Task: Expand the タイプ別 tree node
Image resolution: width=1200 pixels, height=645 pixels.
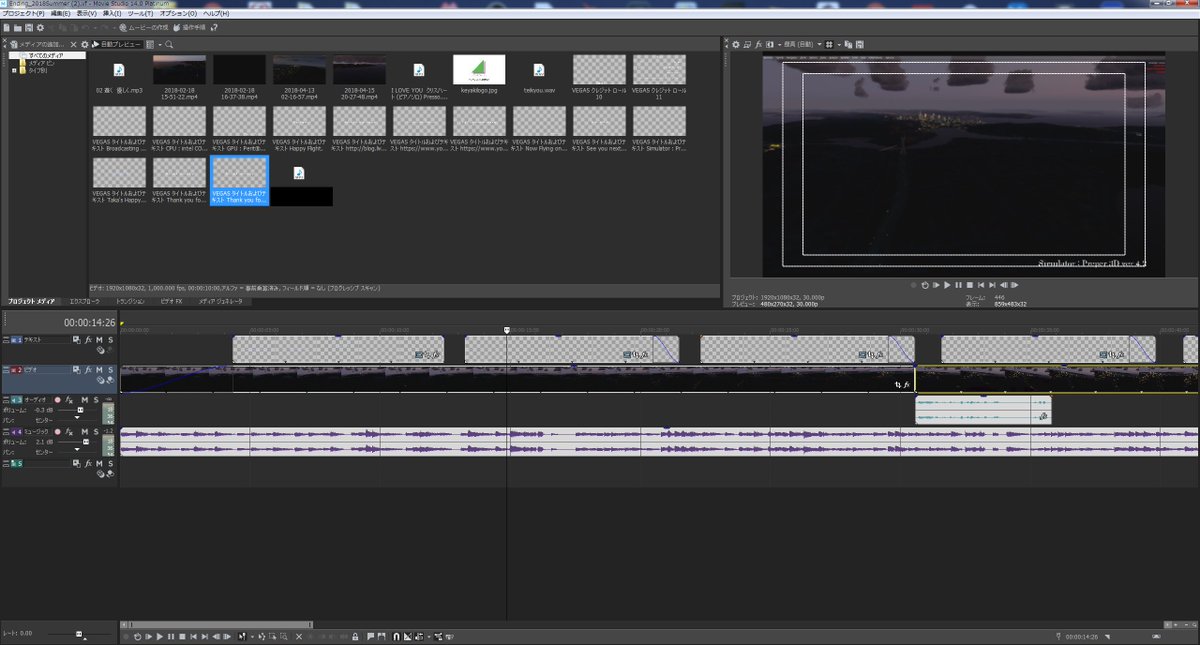Action: (x=13, y=71)
